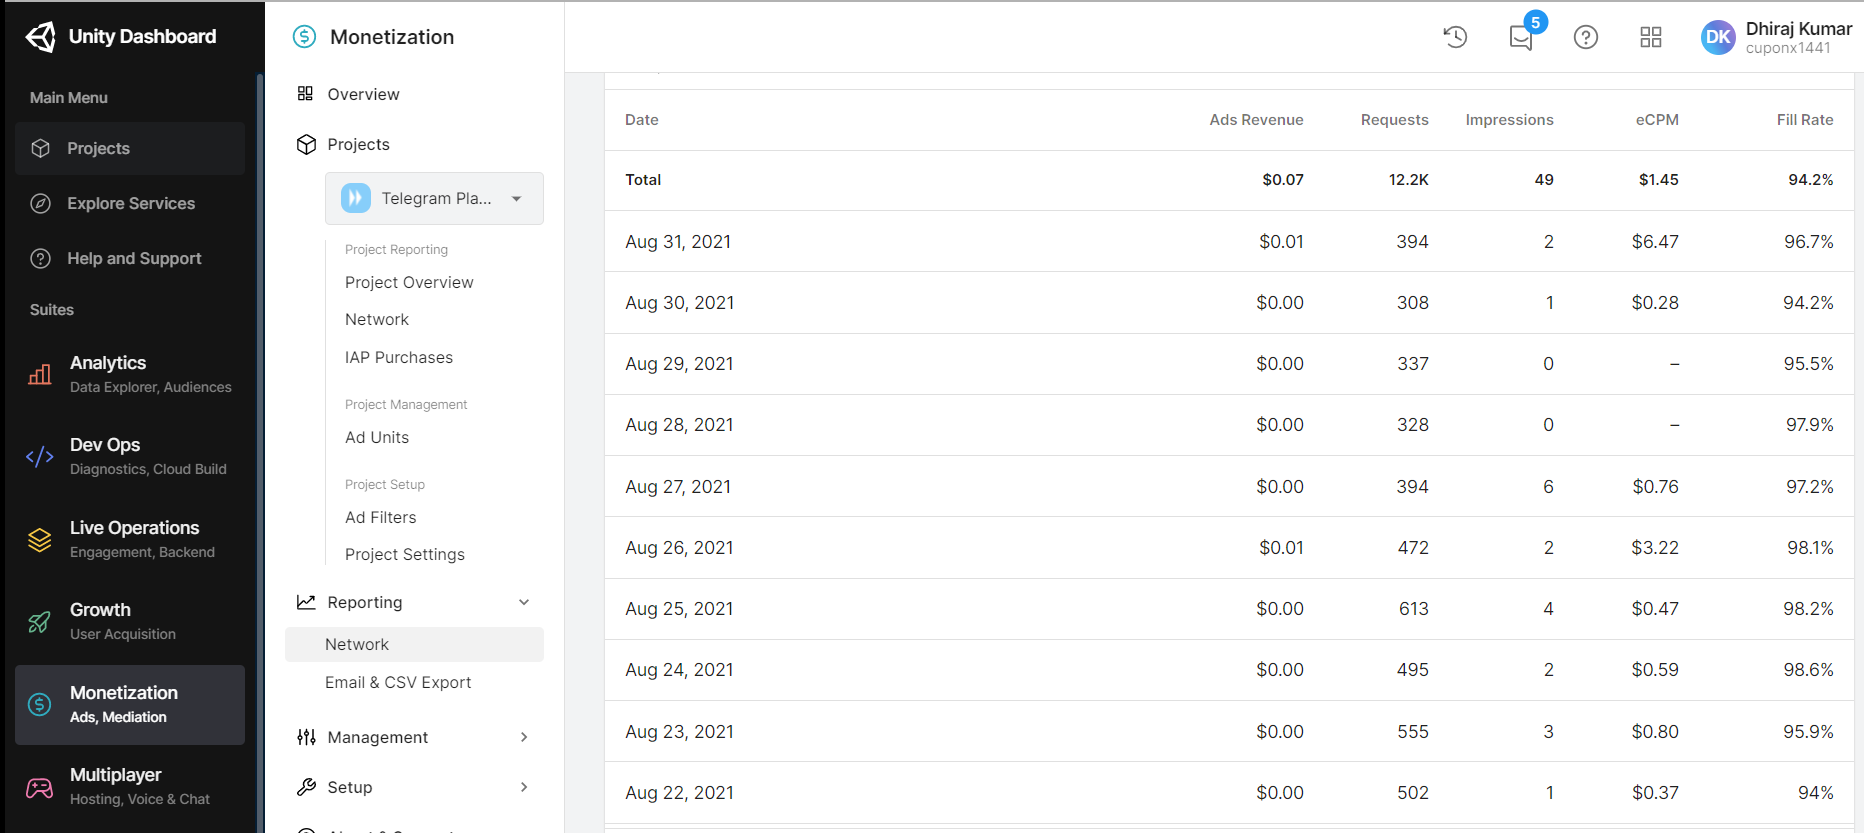
Task: Expand the Setup section
Action: (524, 787)
